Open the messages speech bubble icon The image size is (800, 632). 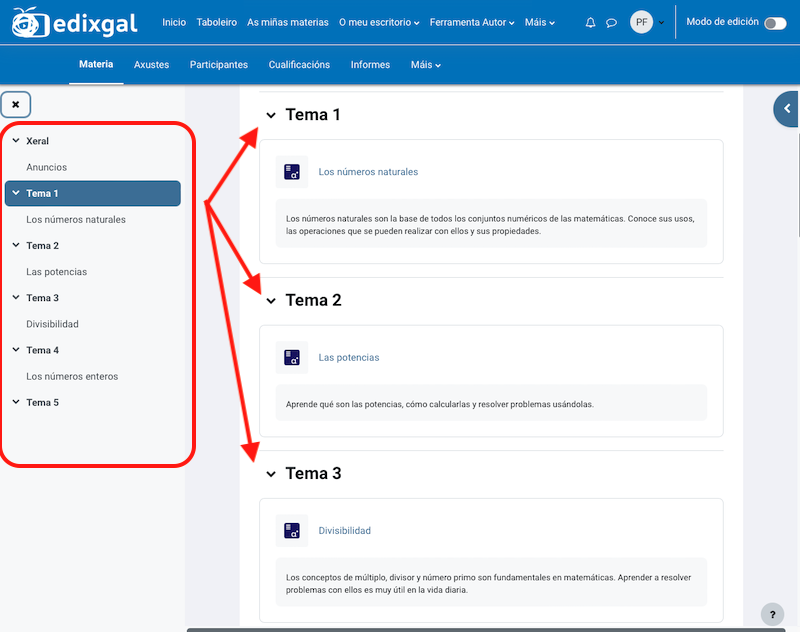point(612,22)
